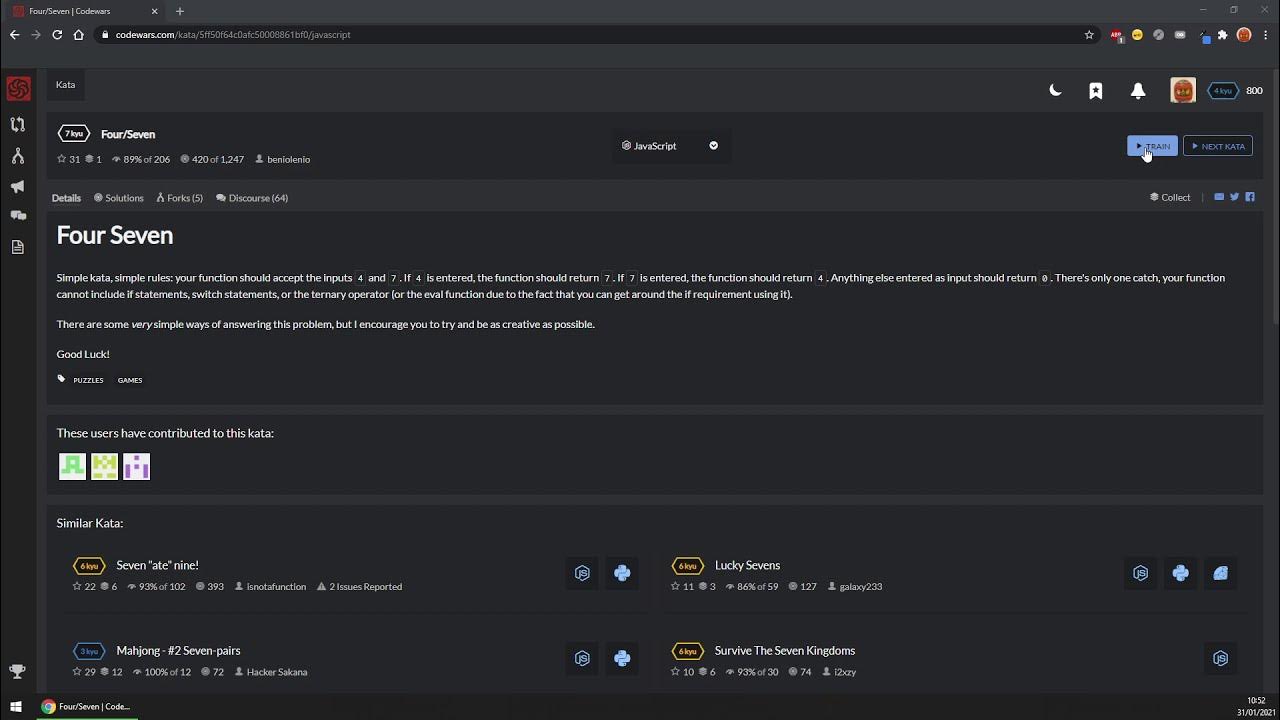Toggle dark mode moon icon

coord(1055,91)
